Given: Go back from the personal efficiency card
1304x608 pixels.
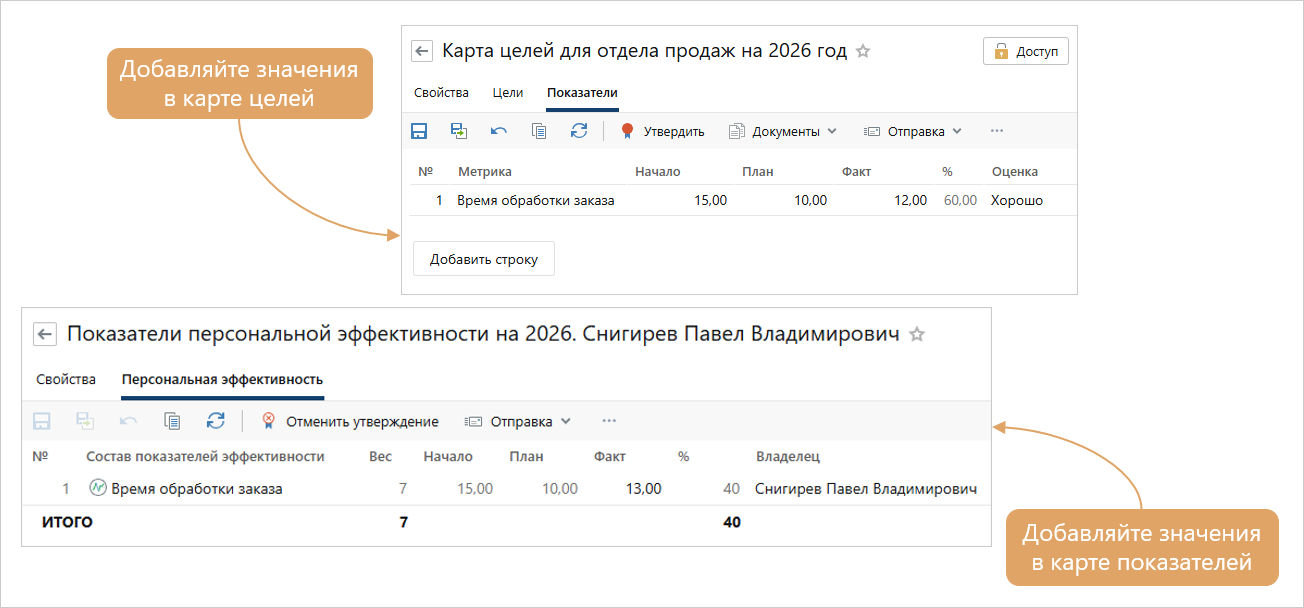Looking at the screenshot, I should click(x=45, y=334).
